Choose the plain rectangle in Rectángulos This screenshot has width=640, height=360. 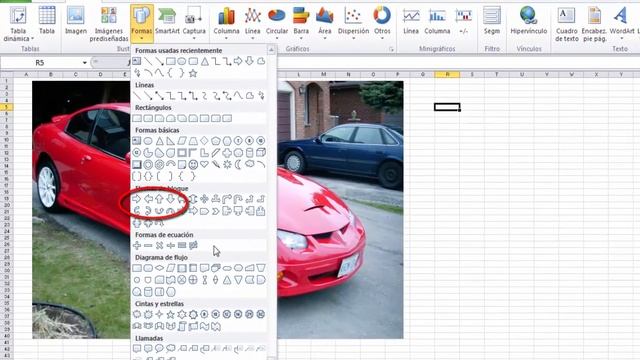137,118
